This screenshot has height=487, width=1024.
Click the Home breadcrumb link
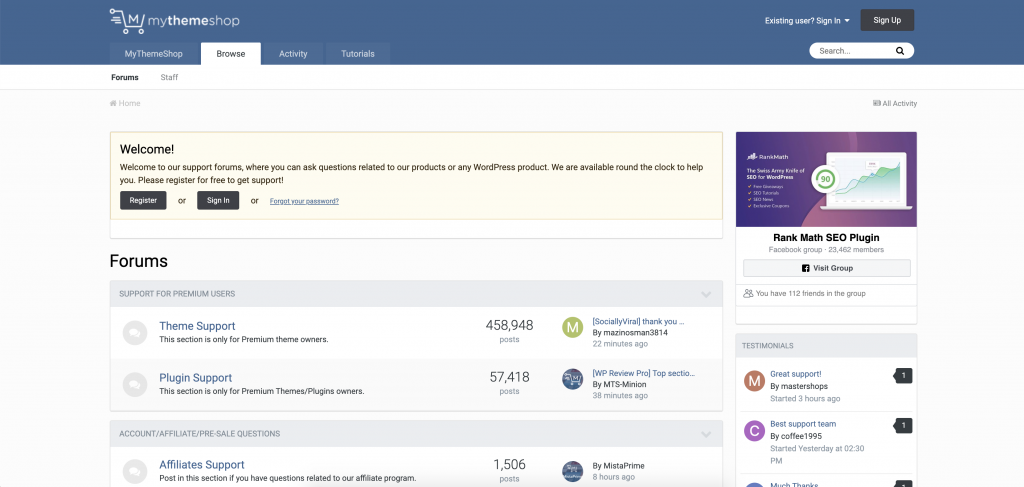pyautogui.click(x=125, y=103)
